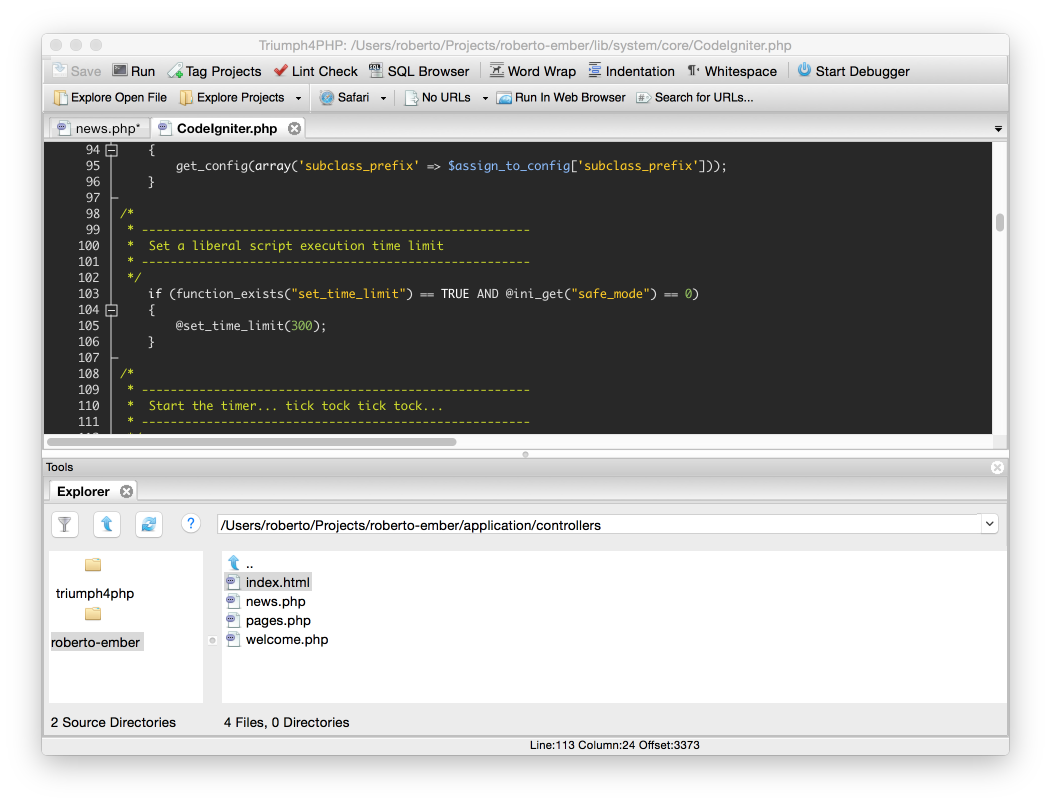Click the get_config code line 95
This screenshot has width=1051, height=805.
(451, 166)
